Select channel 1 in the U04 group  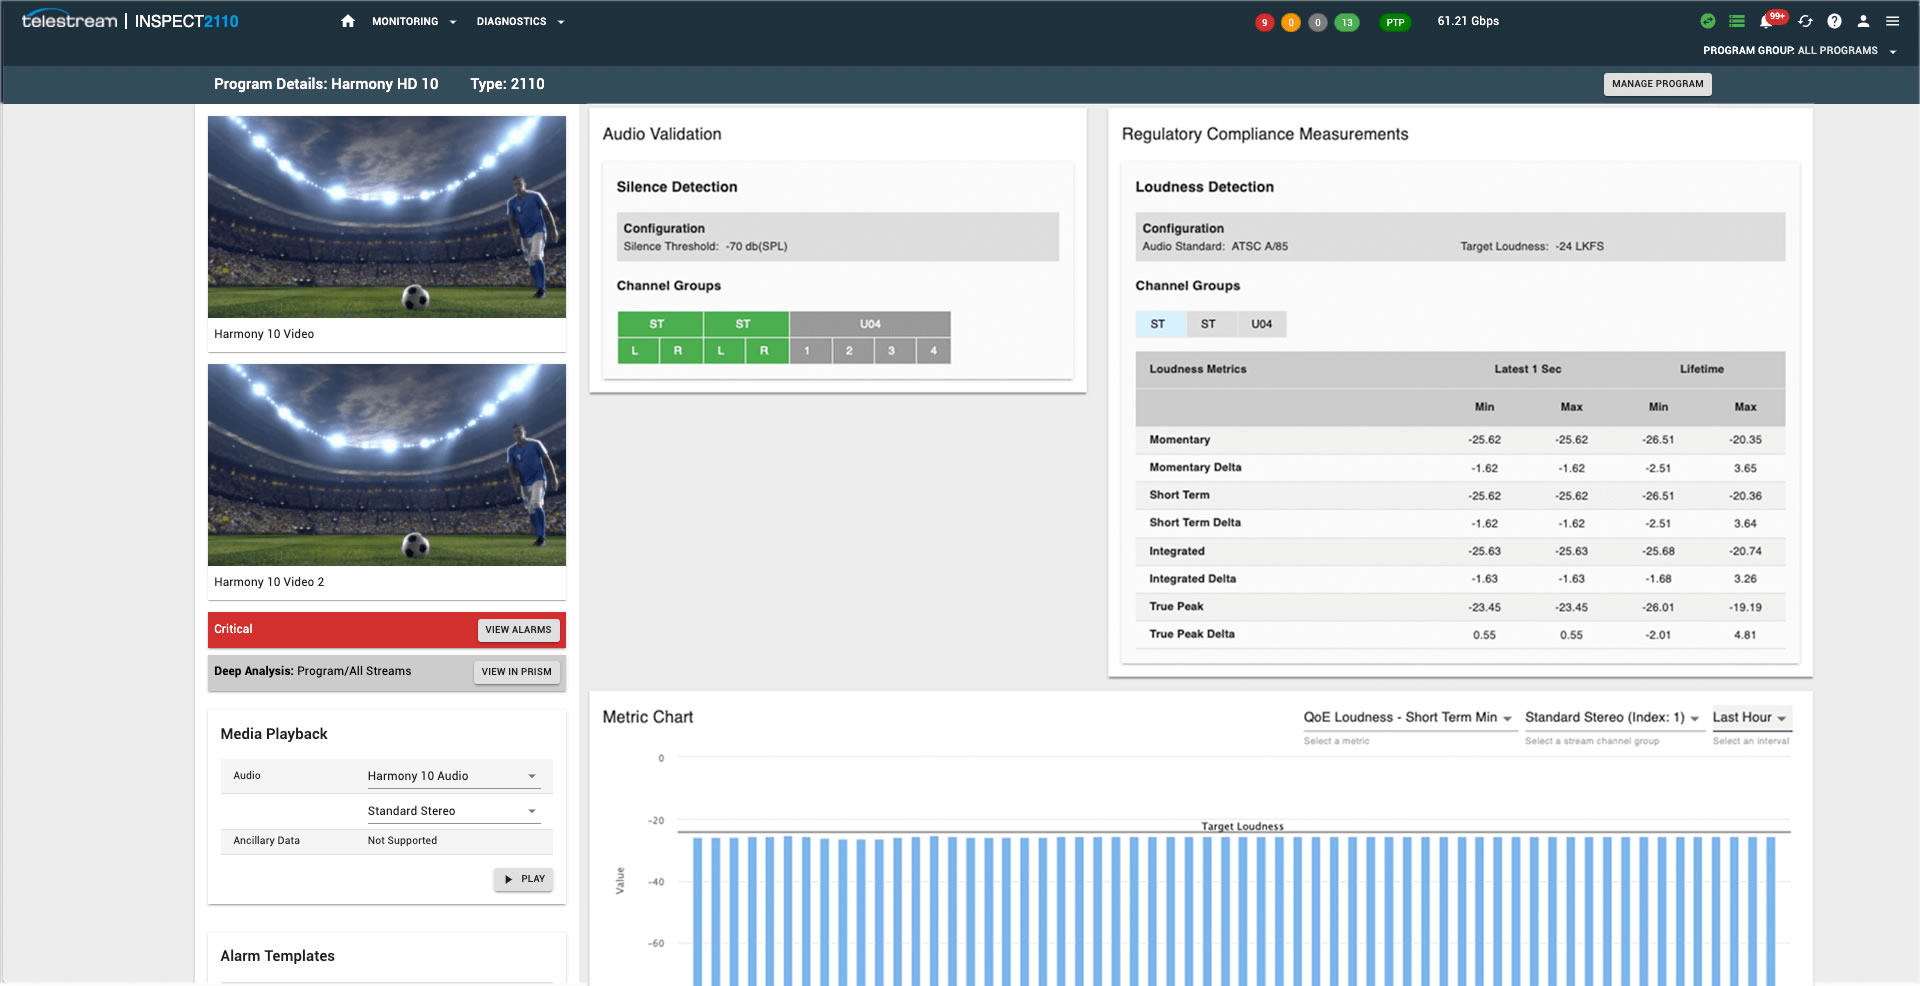point(810,351)
